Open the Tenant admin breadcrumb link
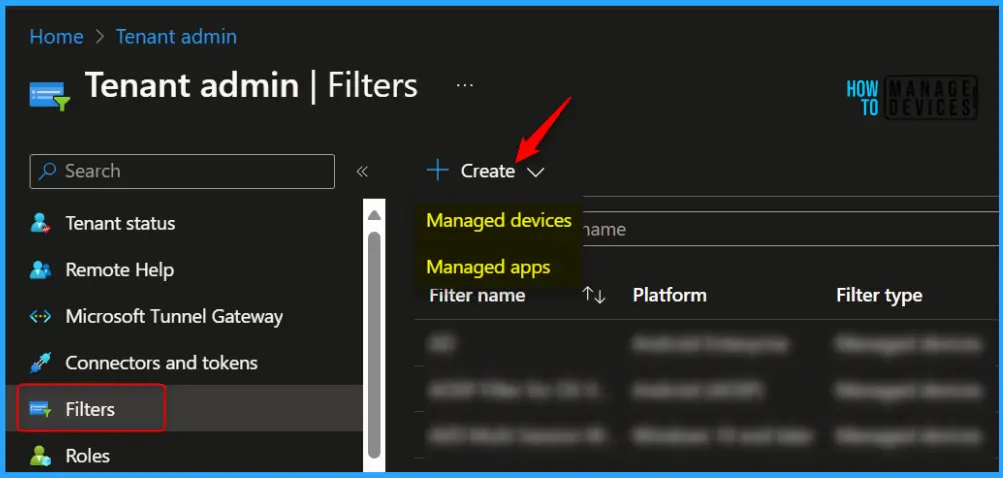 click(x=176, y=36)
